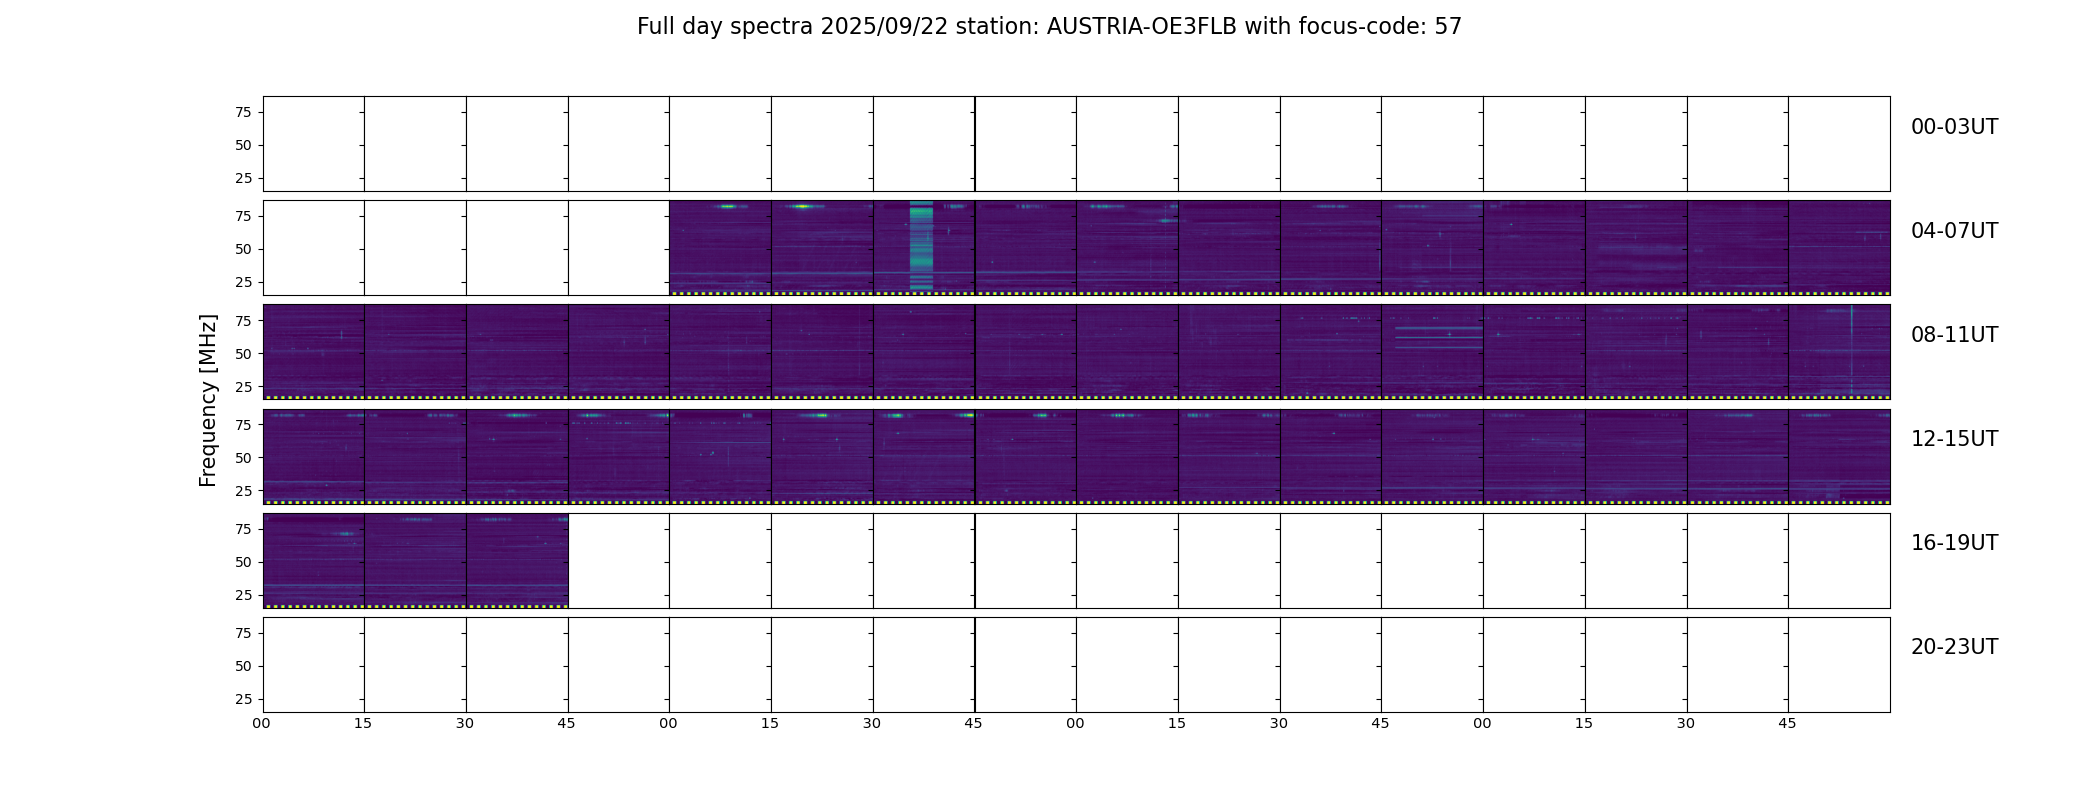
Task: Click the 75 tick label of the 00-03UT row
Action: pyautogui.click(x=243, y=112)
